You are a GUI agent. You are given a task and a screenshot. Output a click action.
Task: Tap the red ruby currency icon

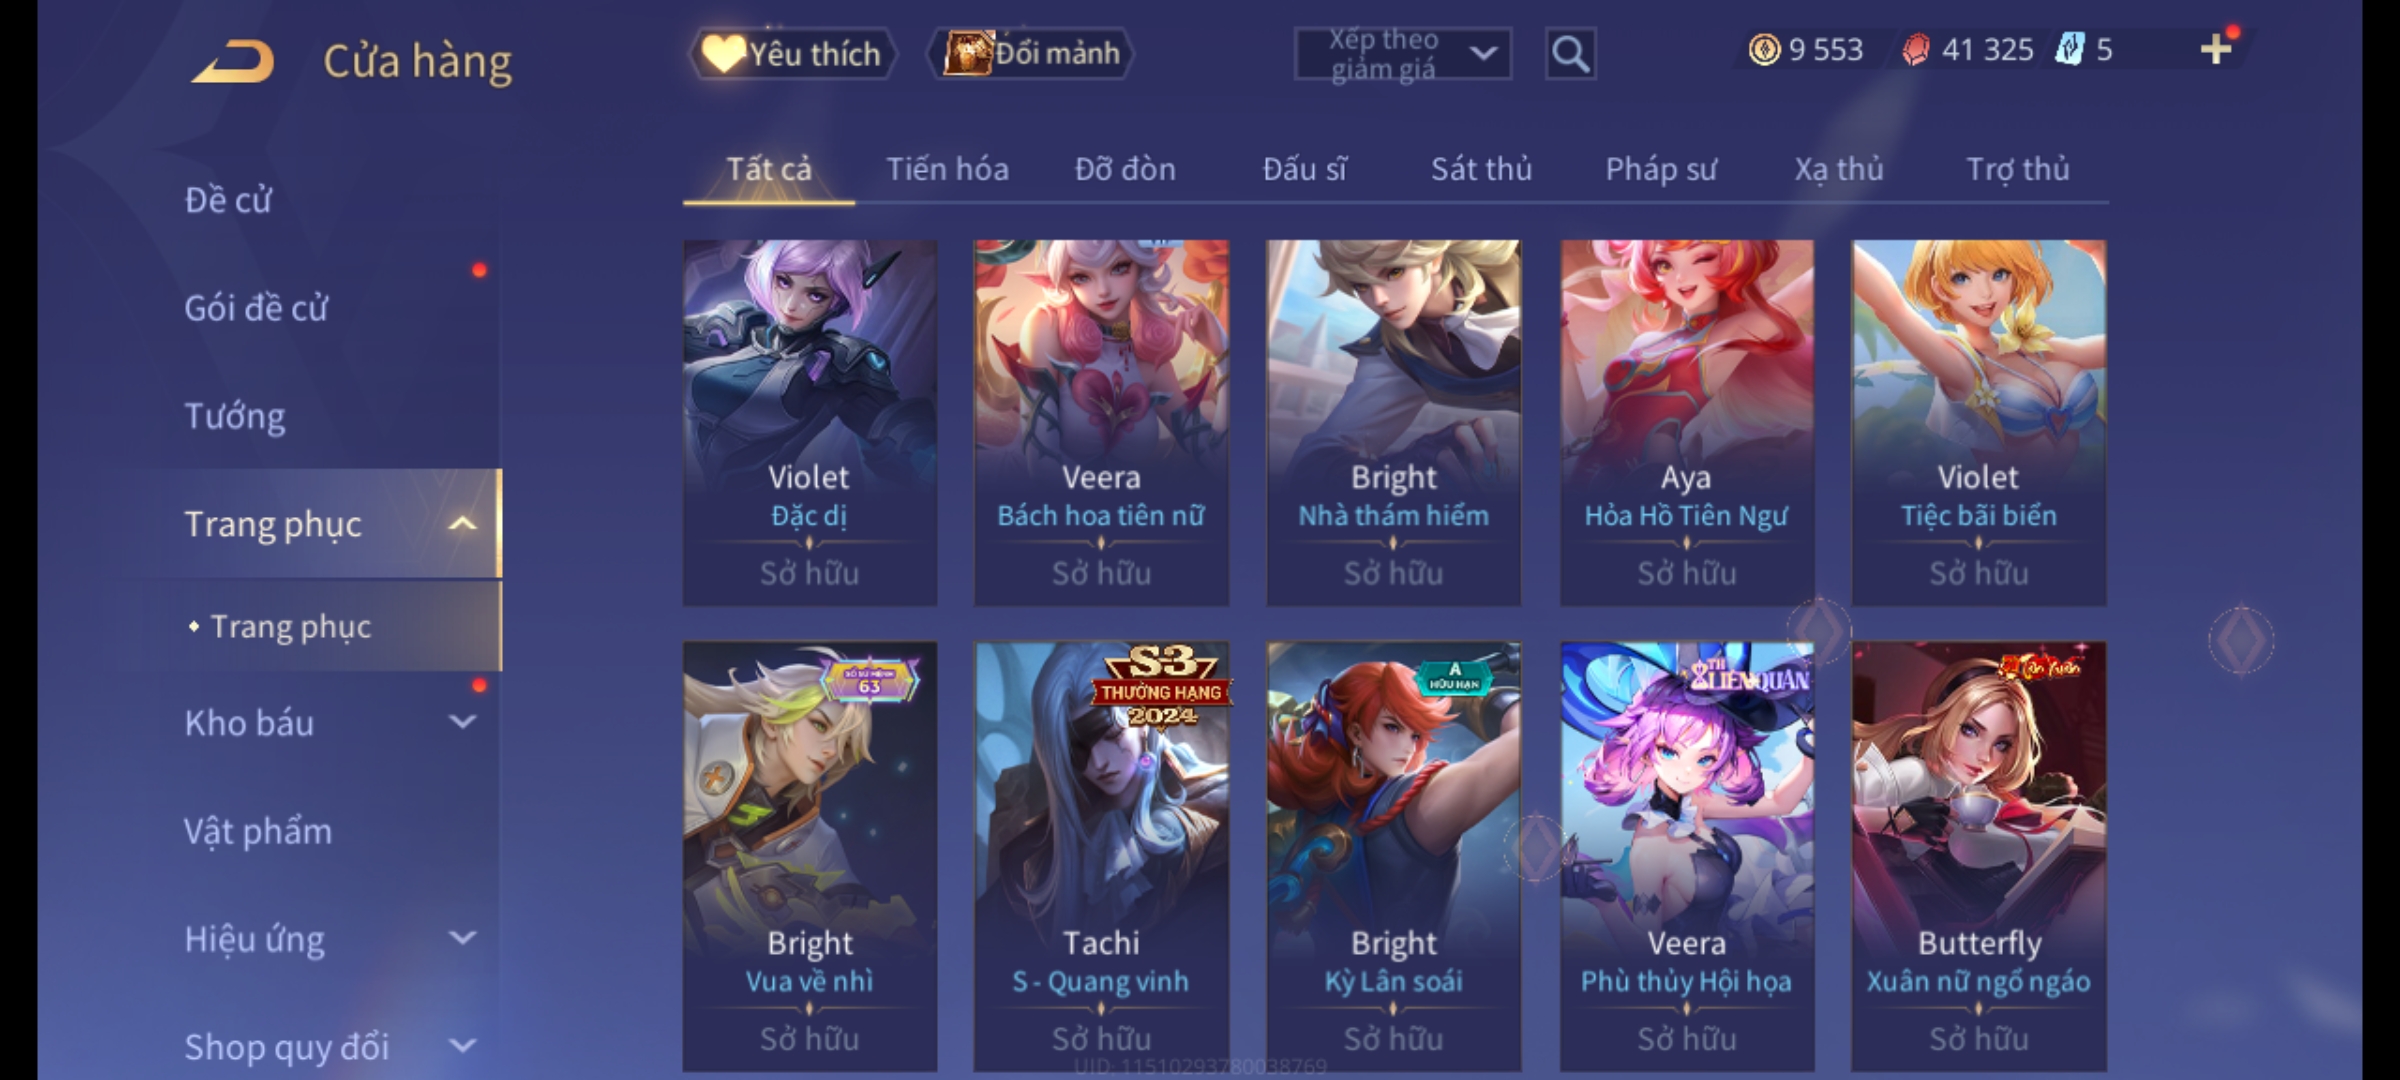point(1915,49)
